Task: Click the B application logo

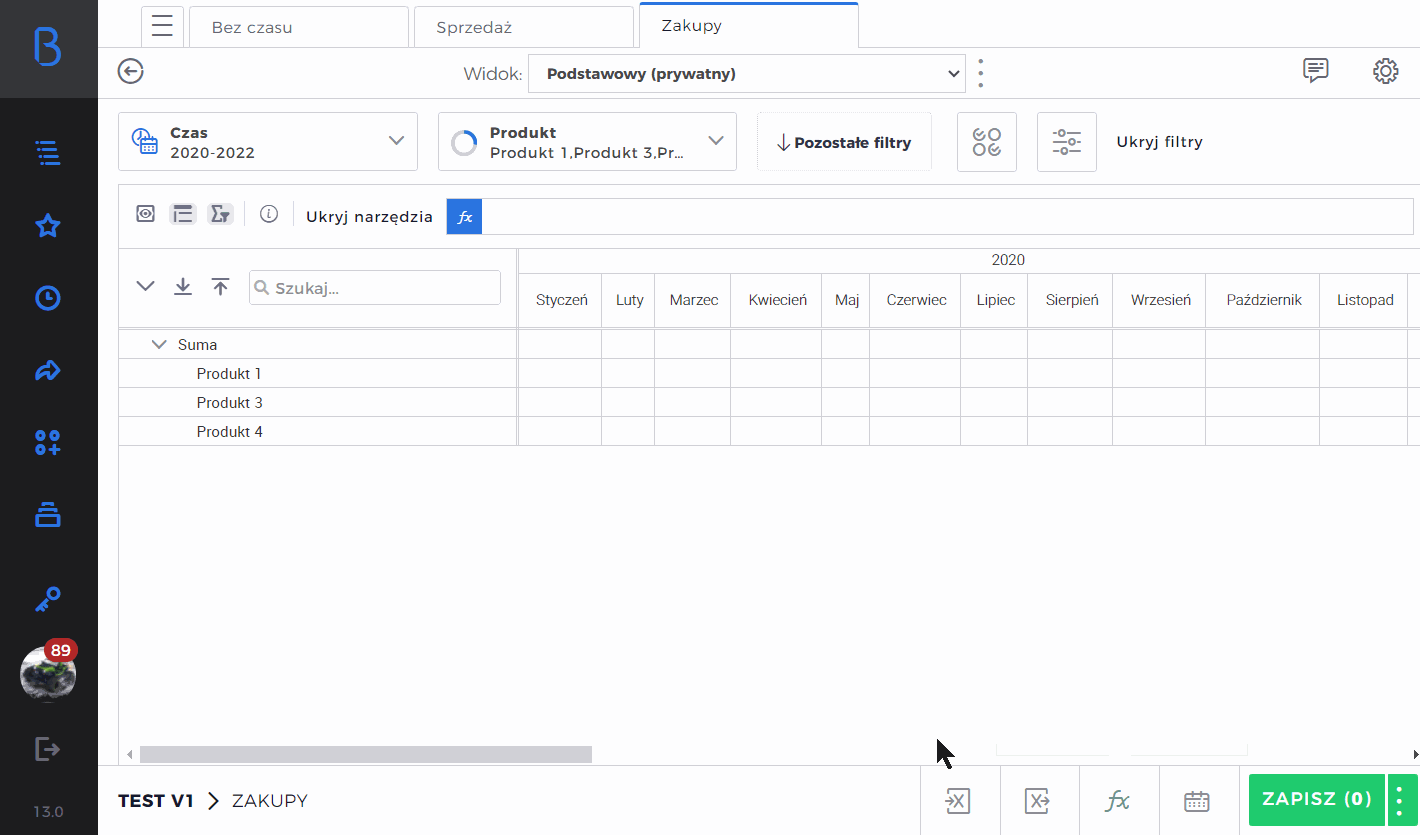Action: (48, 47)
